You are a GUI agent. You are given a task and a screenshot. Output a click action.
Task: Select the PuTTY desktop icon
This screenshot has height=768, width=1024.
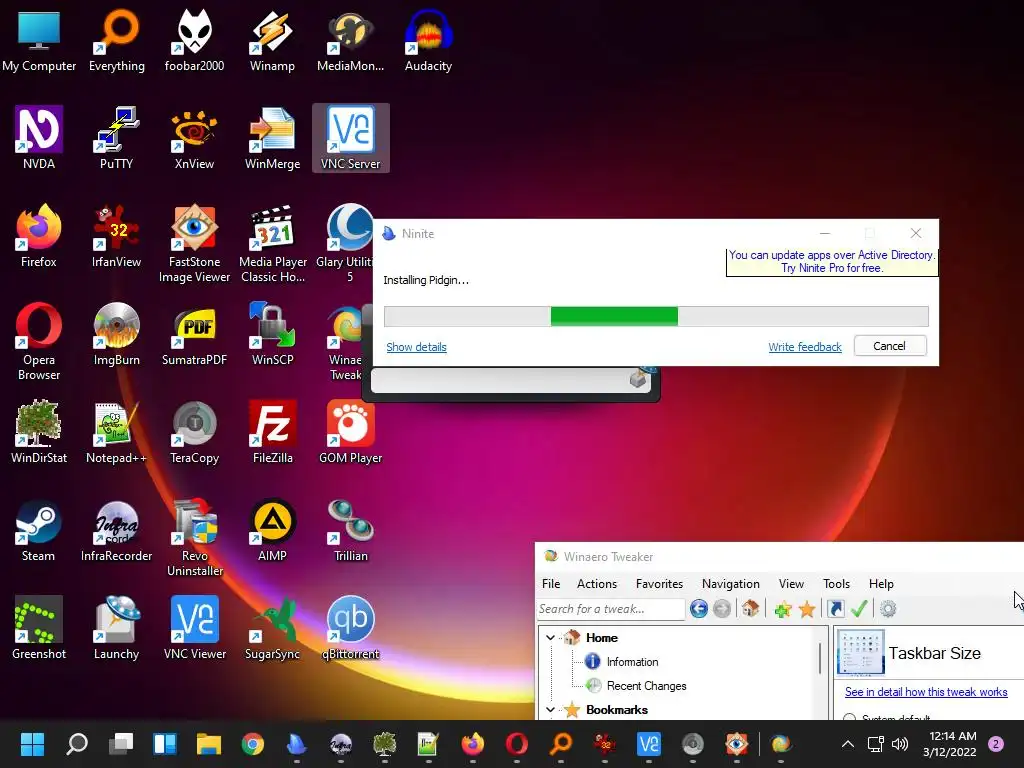coord(117,138)
